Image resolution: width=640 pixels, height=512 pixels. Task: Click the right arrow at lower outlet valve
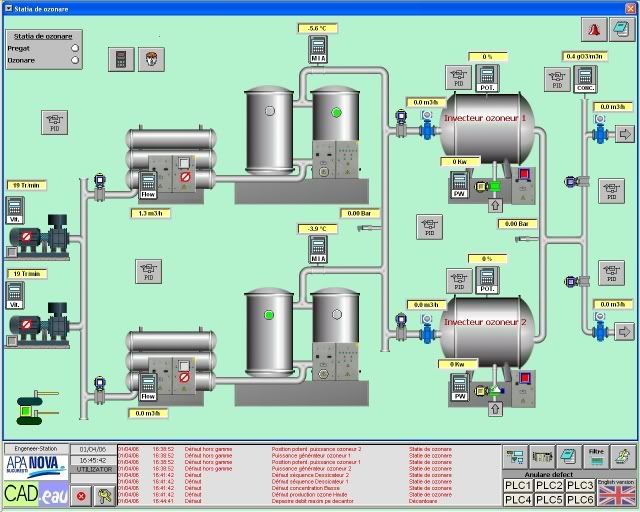624,331
